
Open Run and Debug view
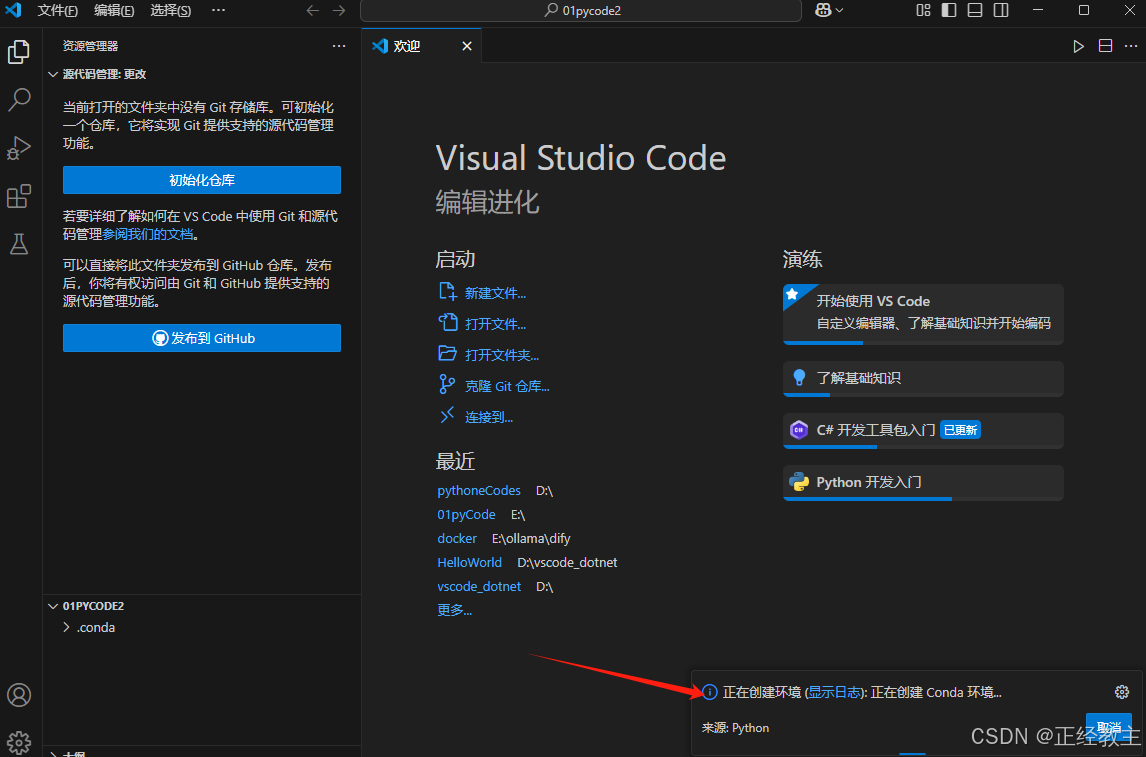coord(19,148)
